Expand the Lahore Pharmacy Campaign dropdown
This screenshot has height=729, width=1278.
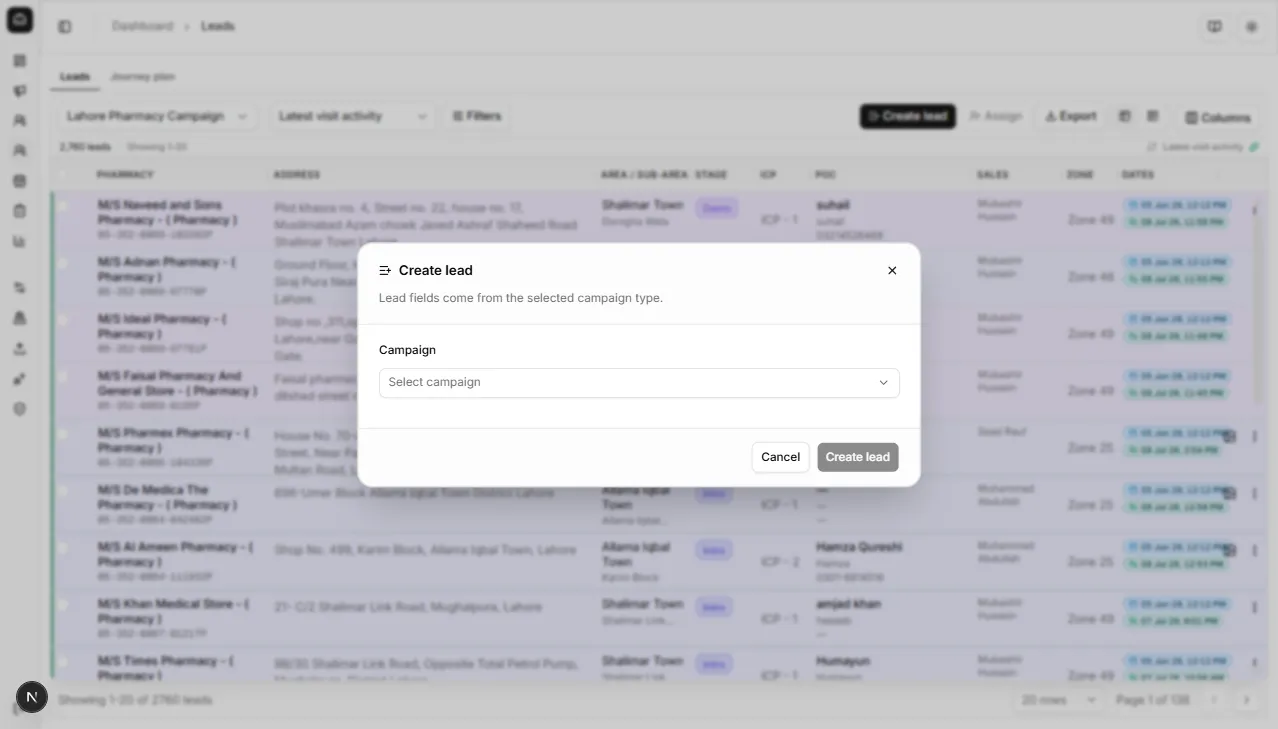[x=156, y=116]
